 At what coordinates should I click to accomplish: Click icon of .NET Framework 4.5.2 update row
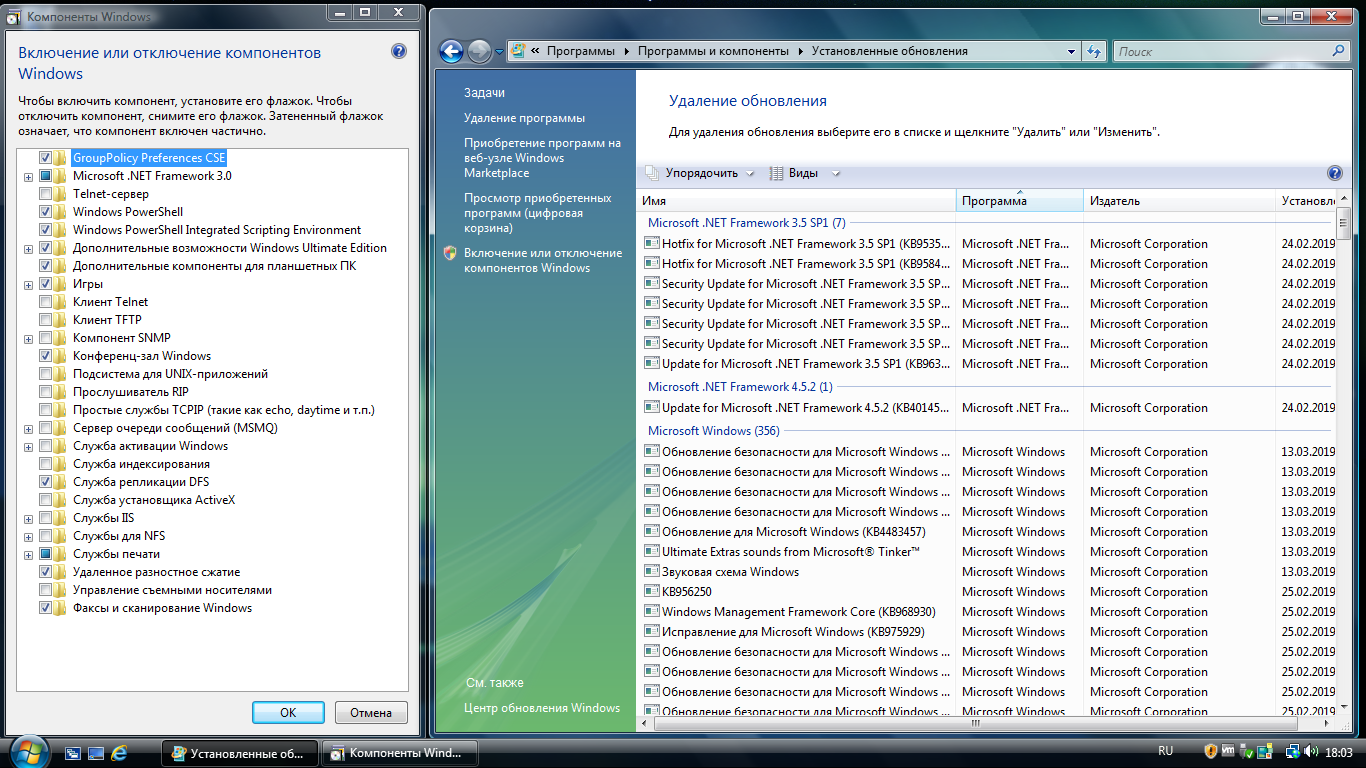click(x=651, y=408)
